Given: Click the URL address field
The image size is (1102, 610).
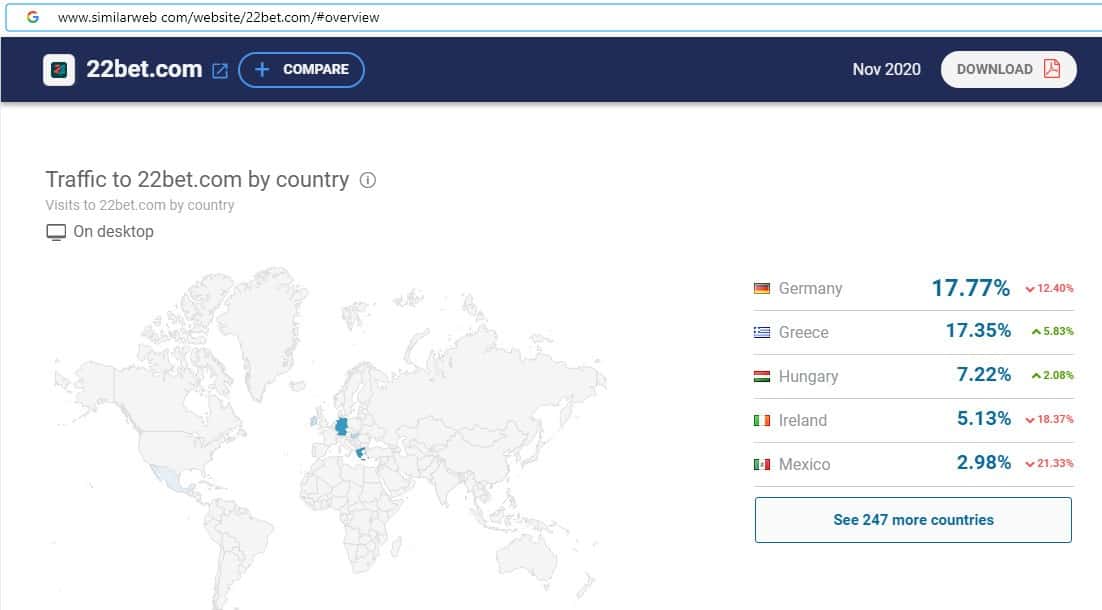Looking at the screenshot, I should pos(555,18).
